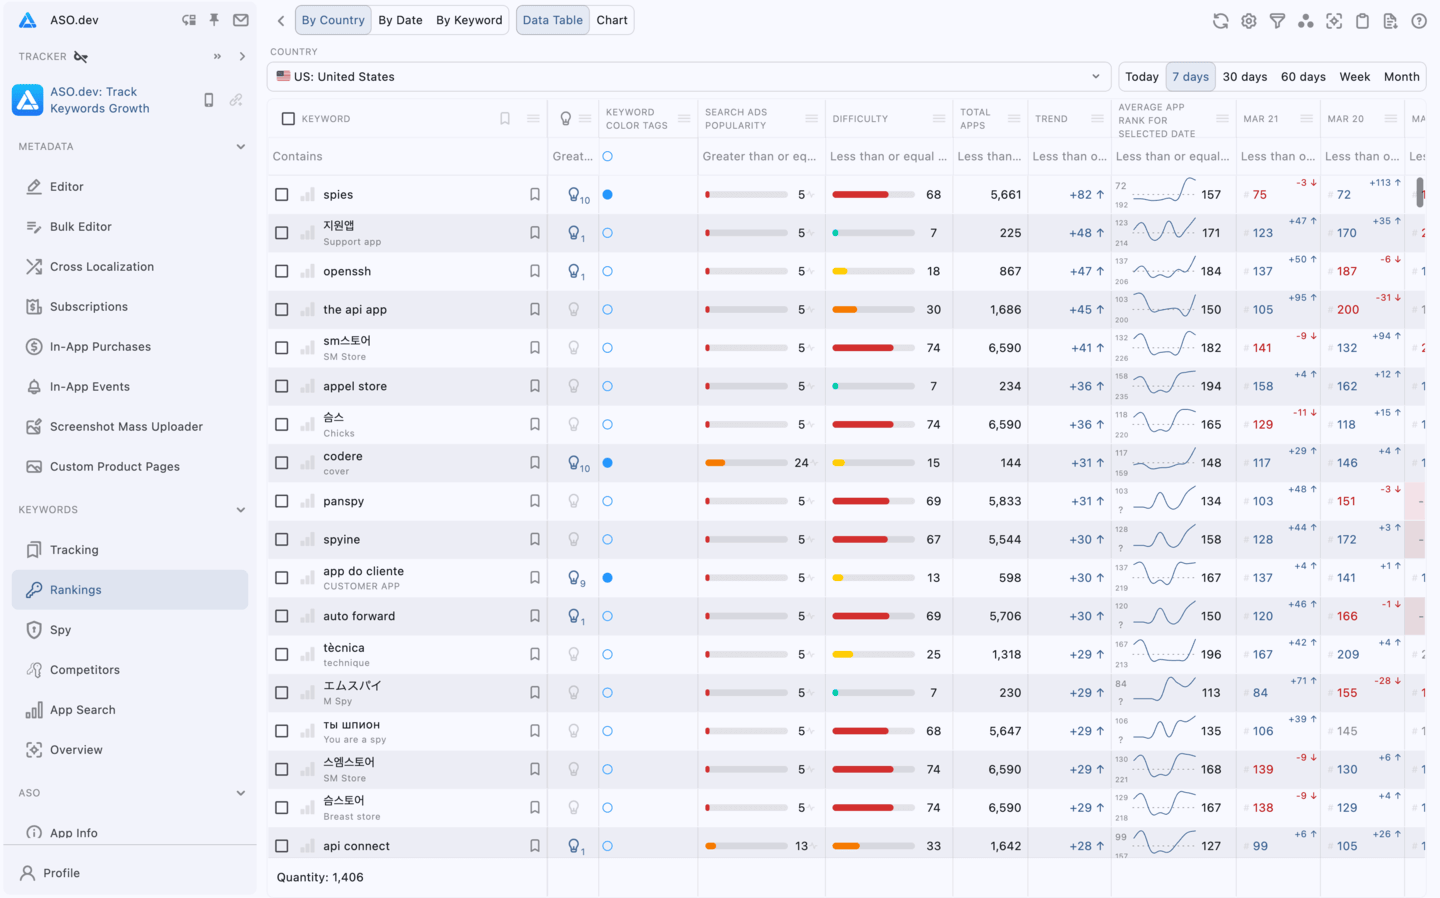1440x898 pixels.
Task: Collapse the KEYWORDS section
Action: point(241,509)
